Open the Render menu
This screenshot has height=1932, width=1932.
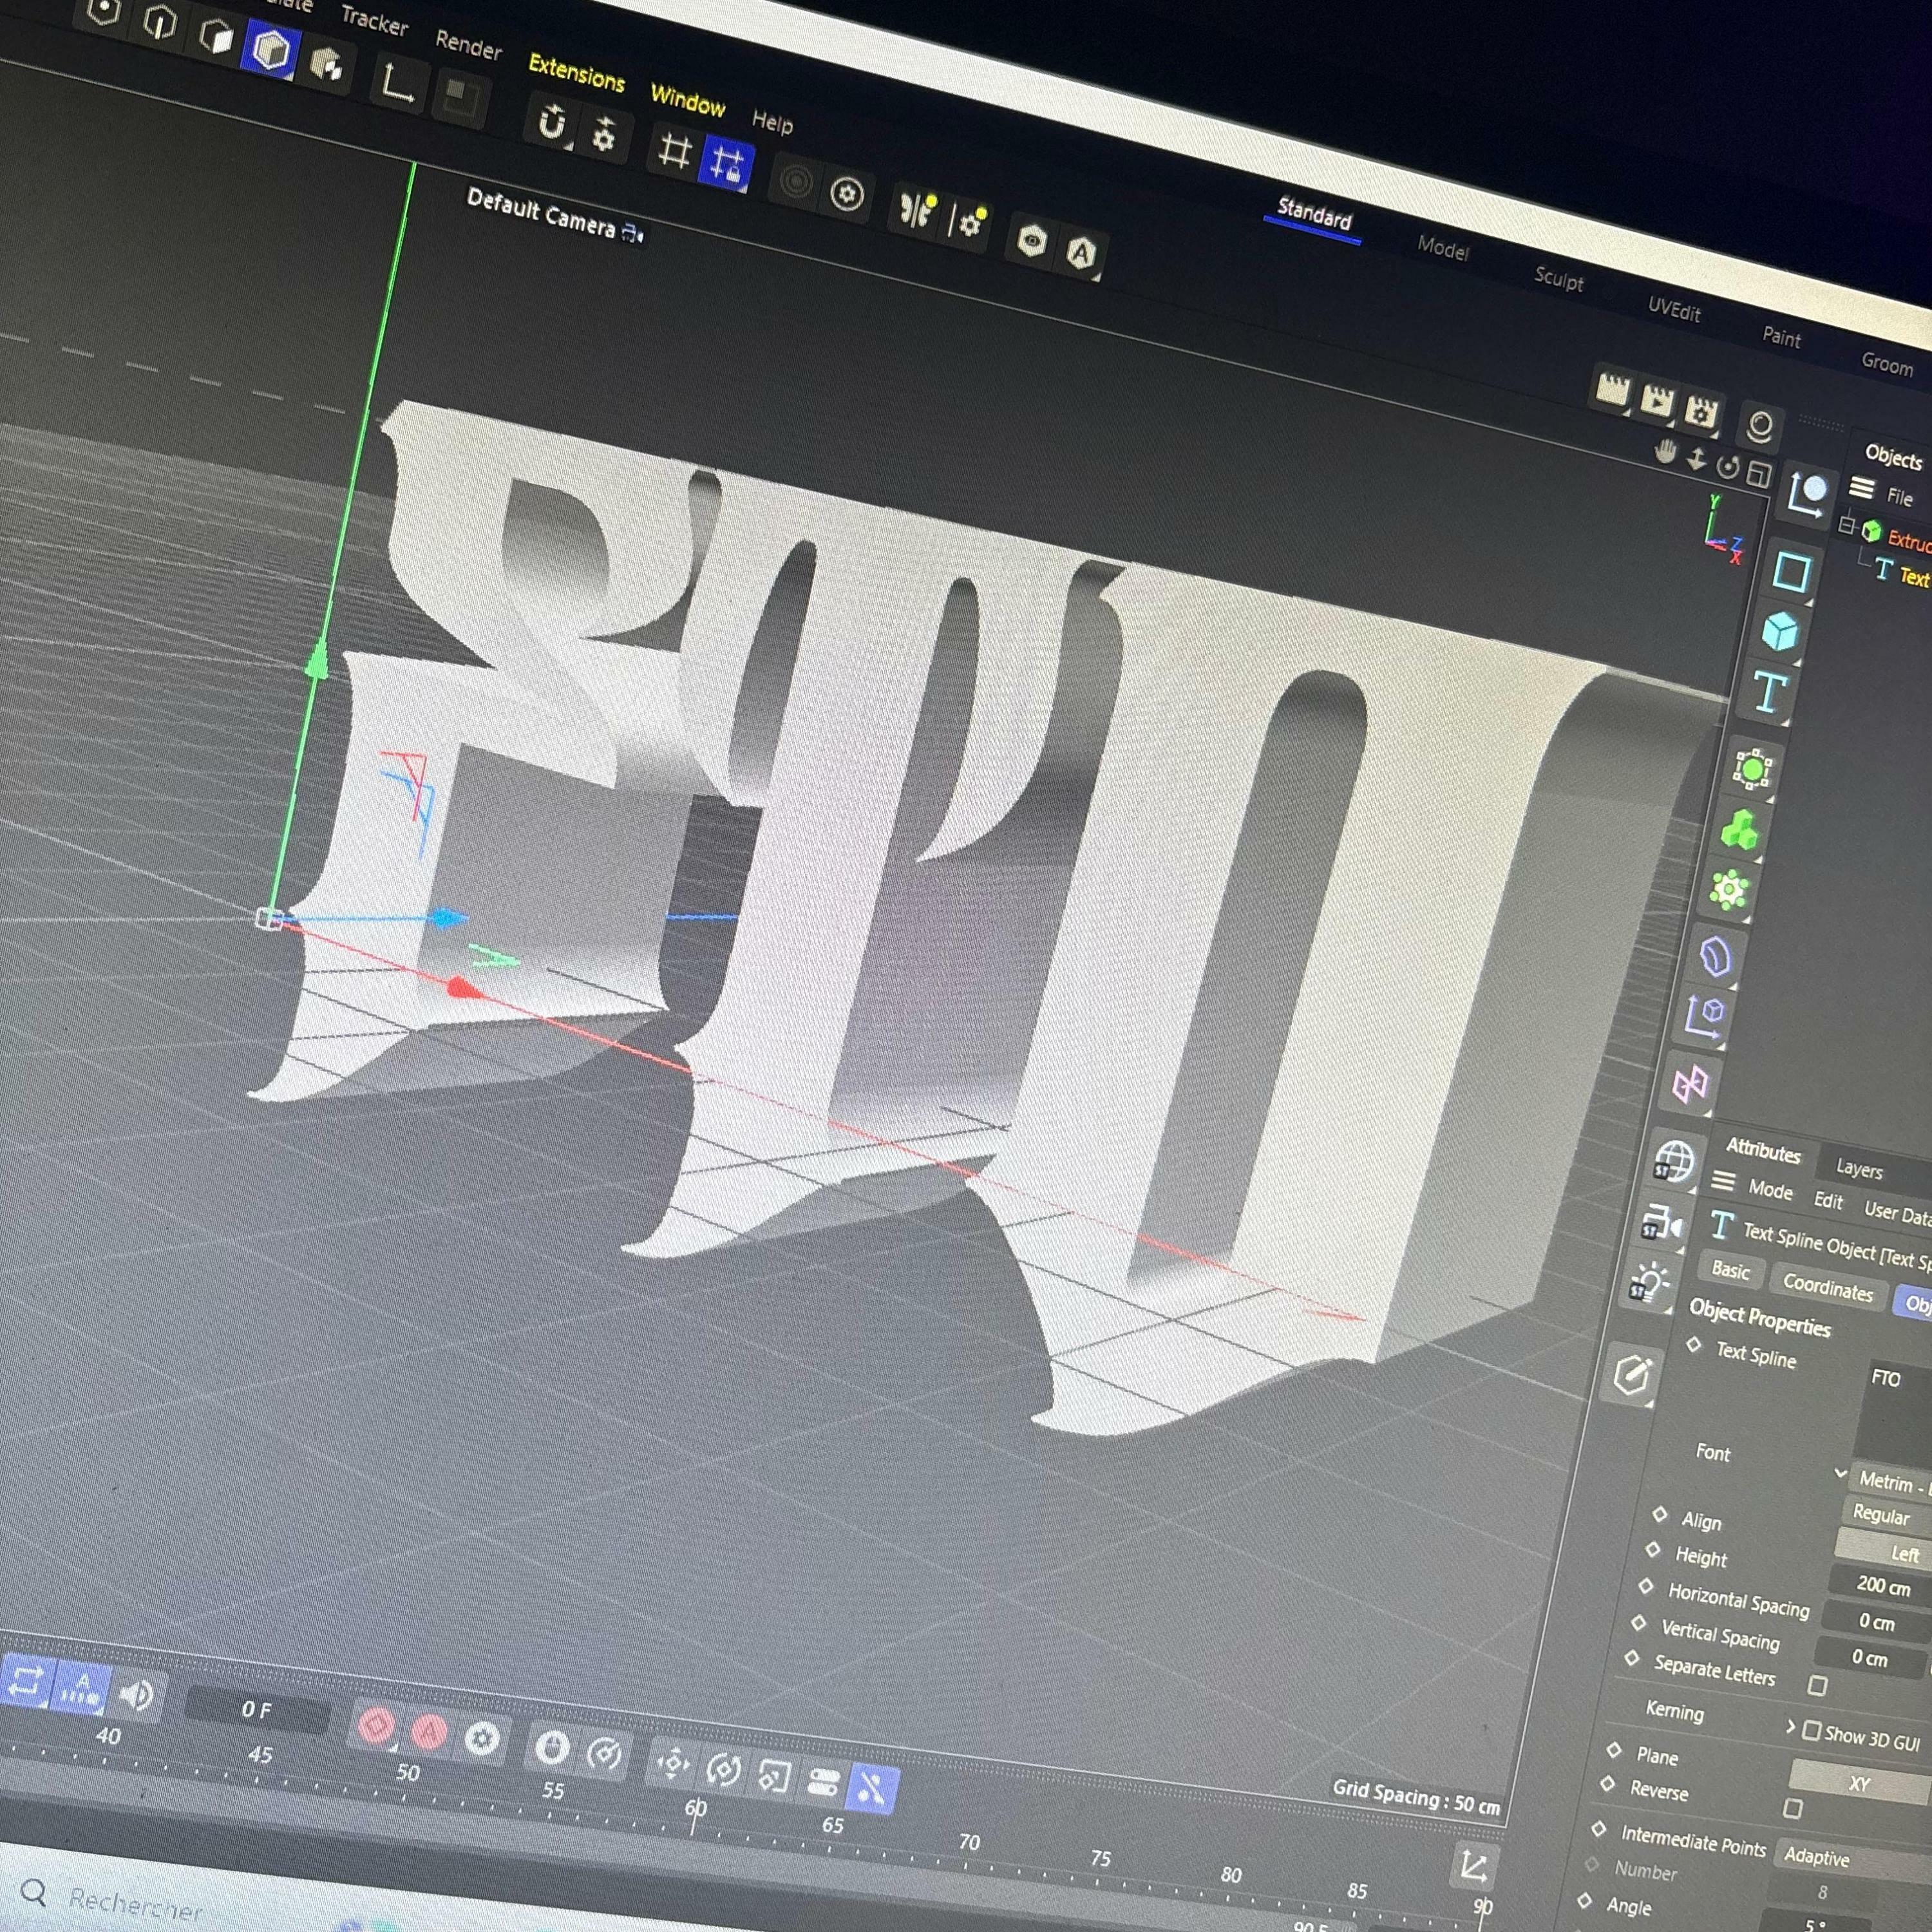(x=468, y=44)
